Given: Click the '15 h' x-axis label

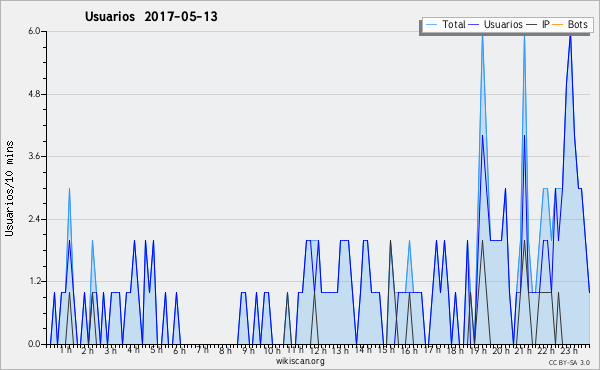Looking at the screenshot, I should coord(386,350).
